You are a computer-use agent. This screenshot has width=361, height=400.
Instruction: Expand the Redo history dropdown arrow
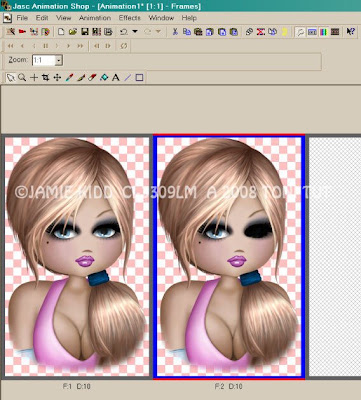coord(158,32)
